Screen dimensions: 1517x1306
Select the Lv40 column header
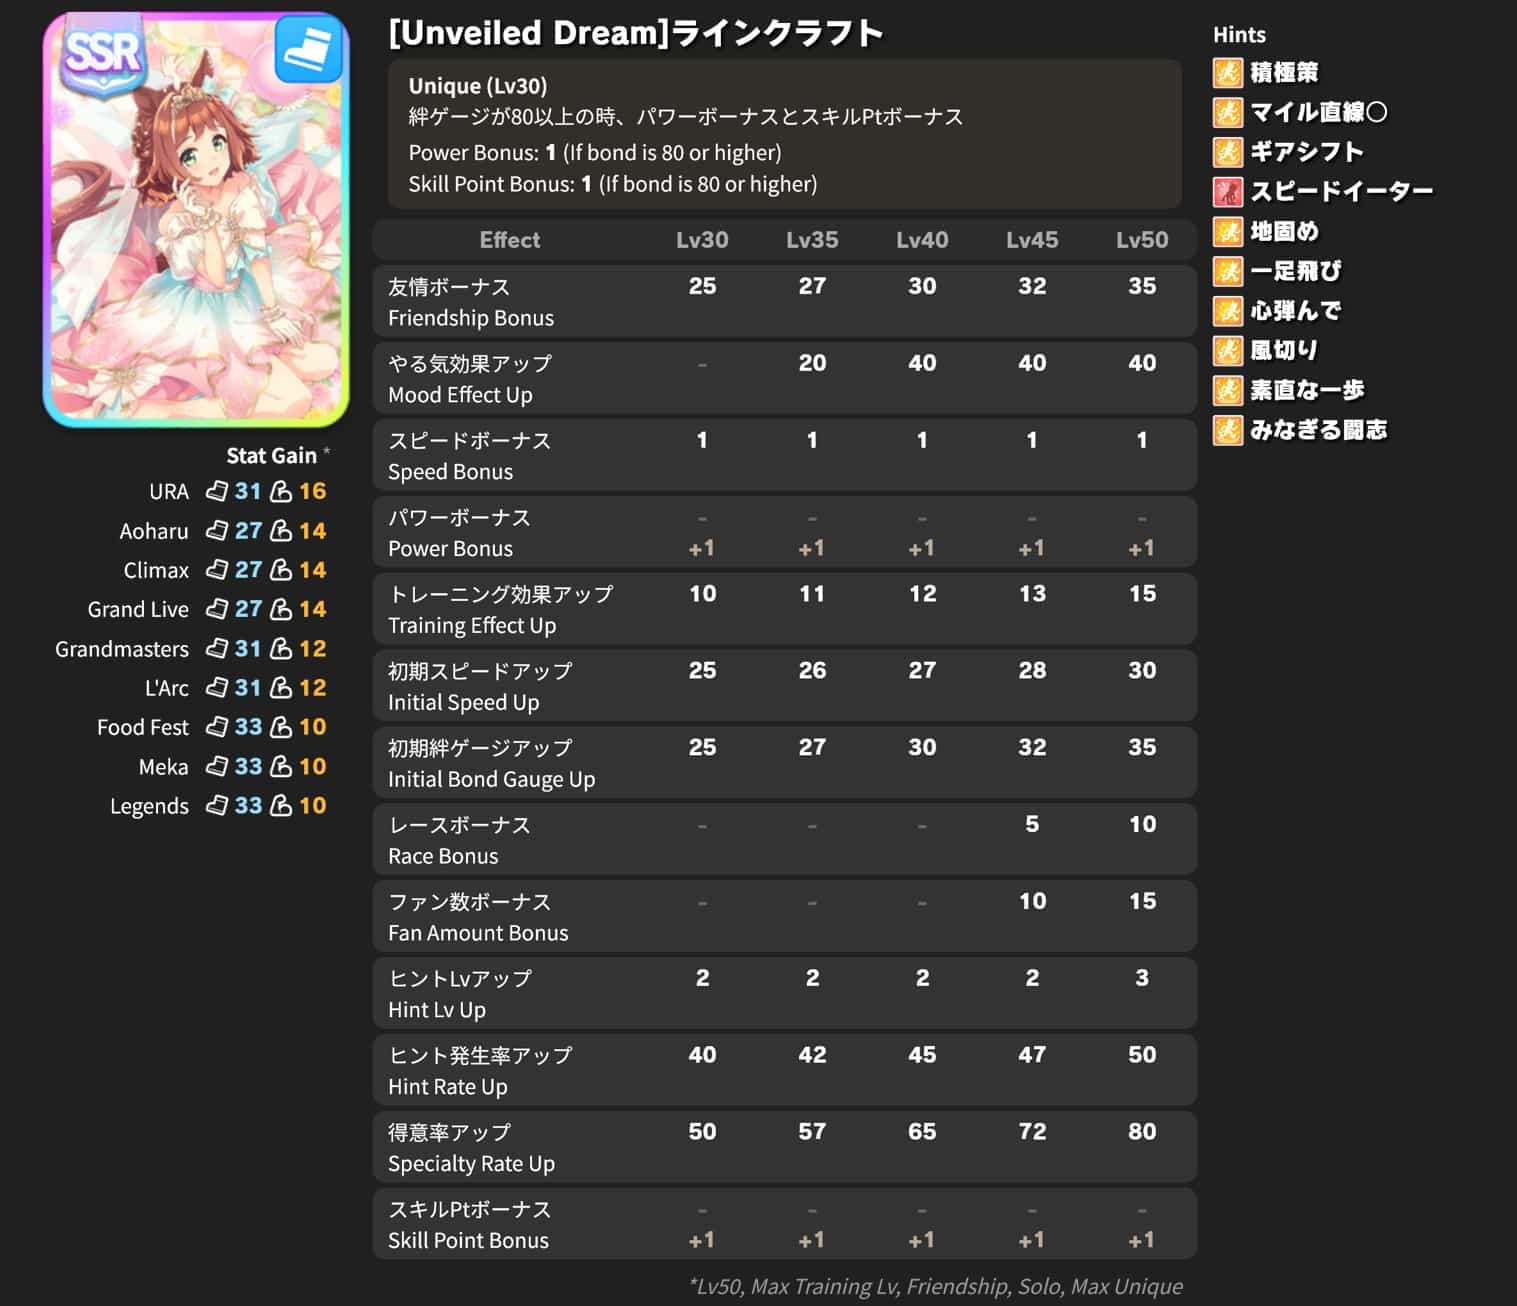(x=922, y=240)
